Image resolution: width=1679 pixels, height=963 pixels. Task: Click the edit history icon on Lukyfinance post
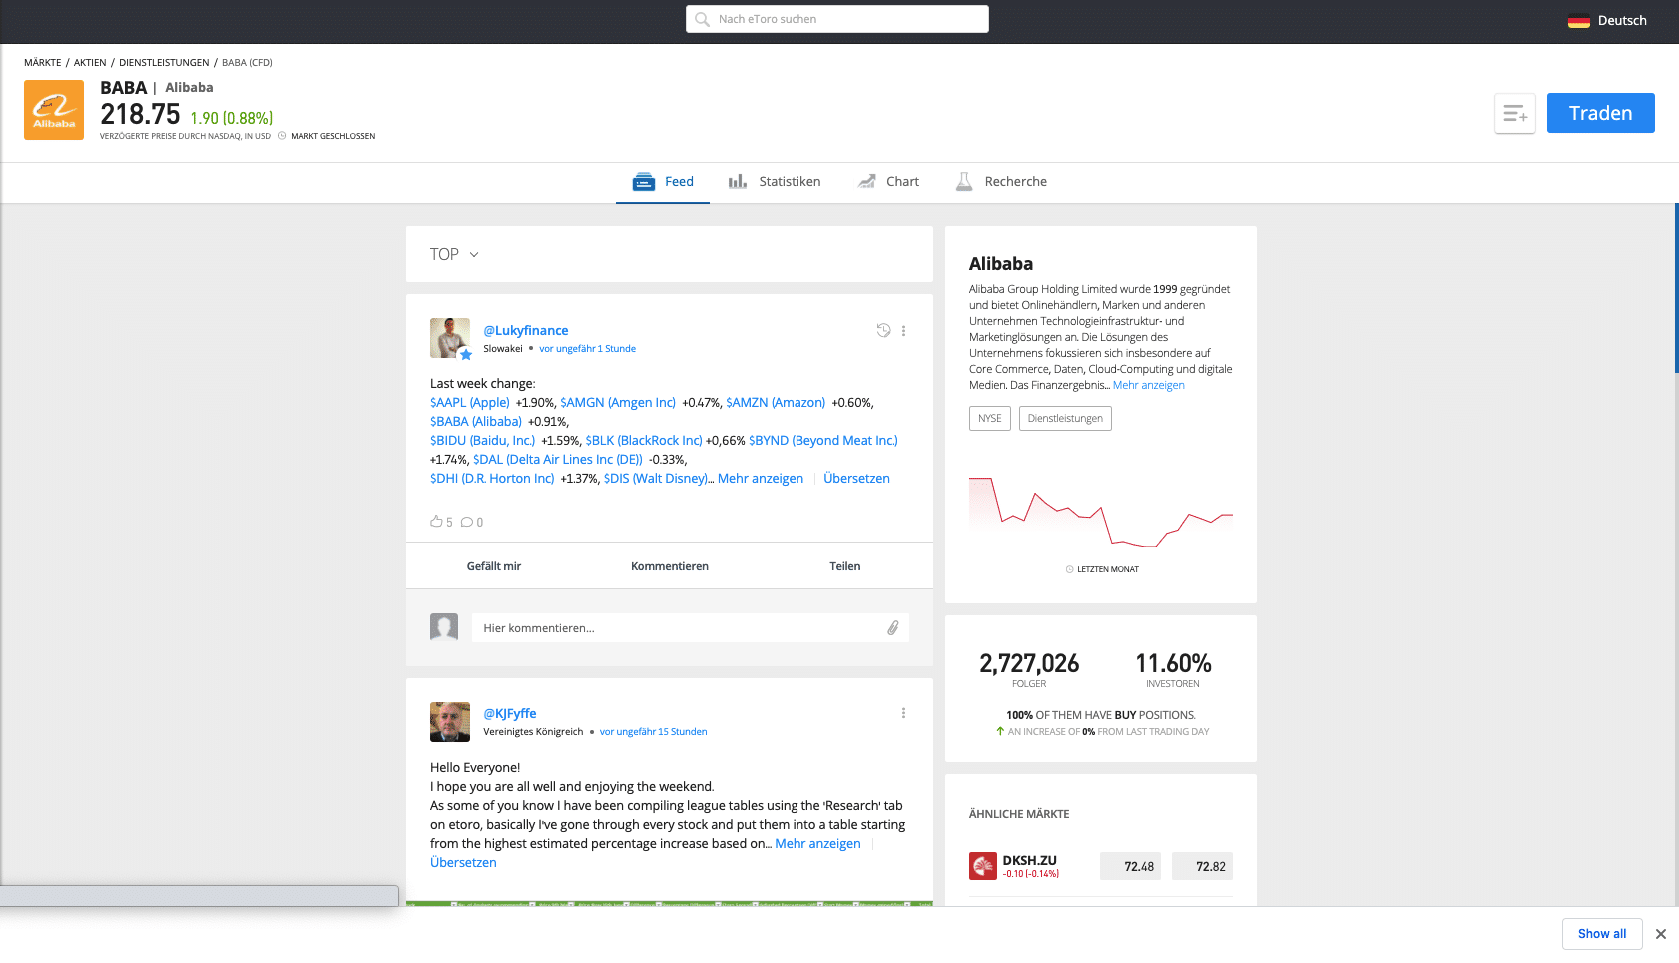click(x=883, y=330)
